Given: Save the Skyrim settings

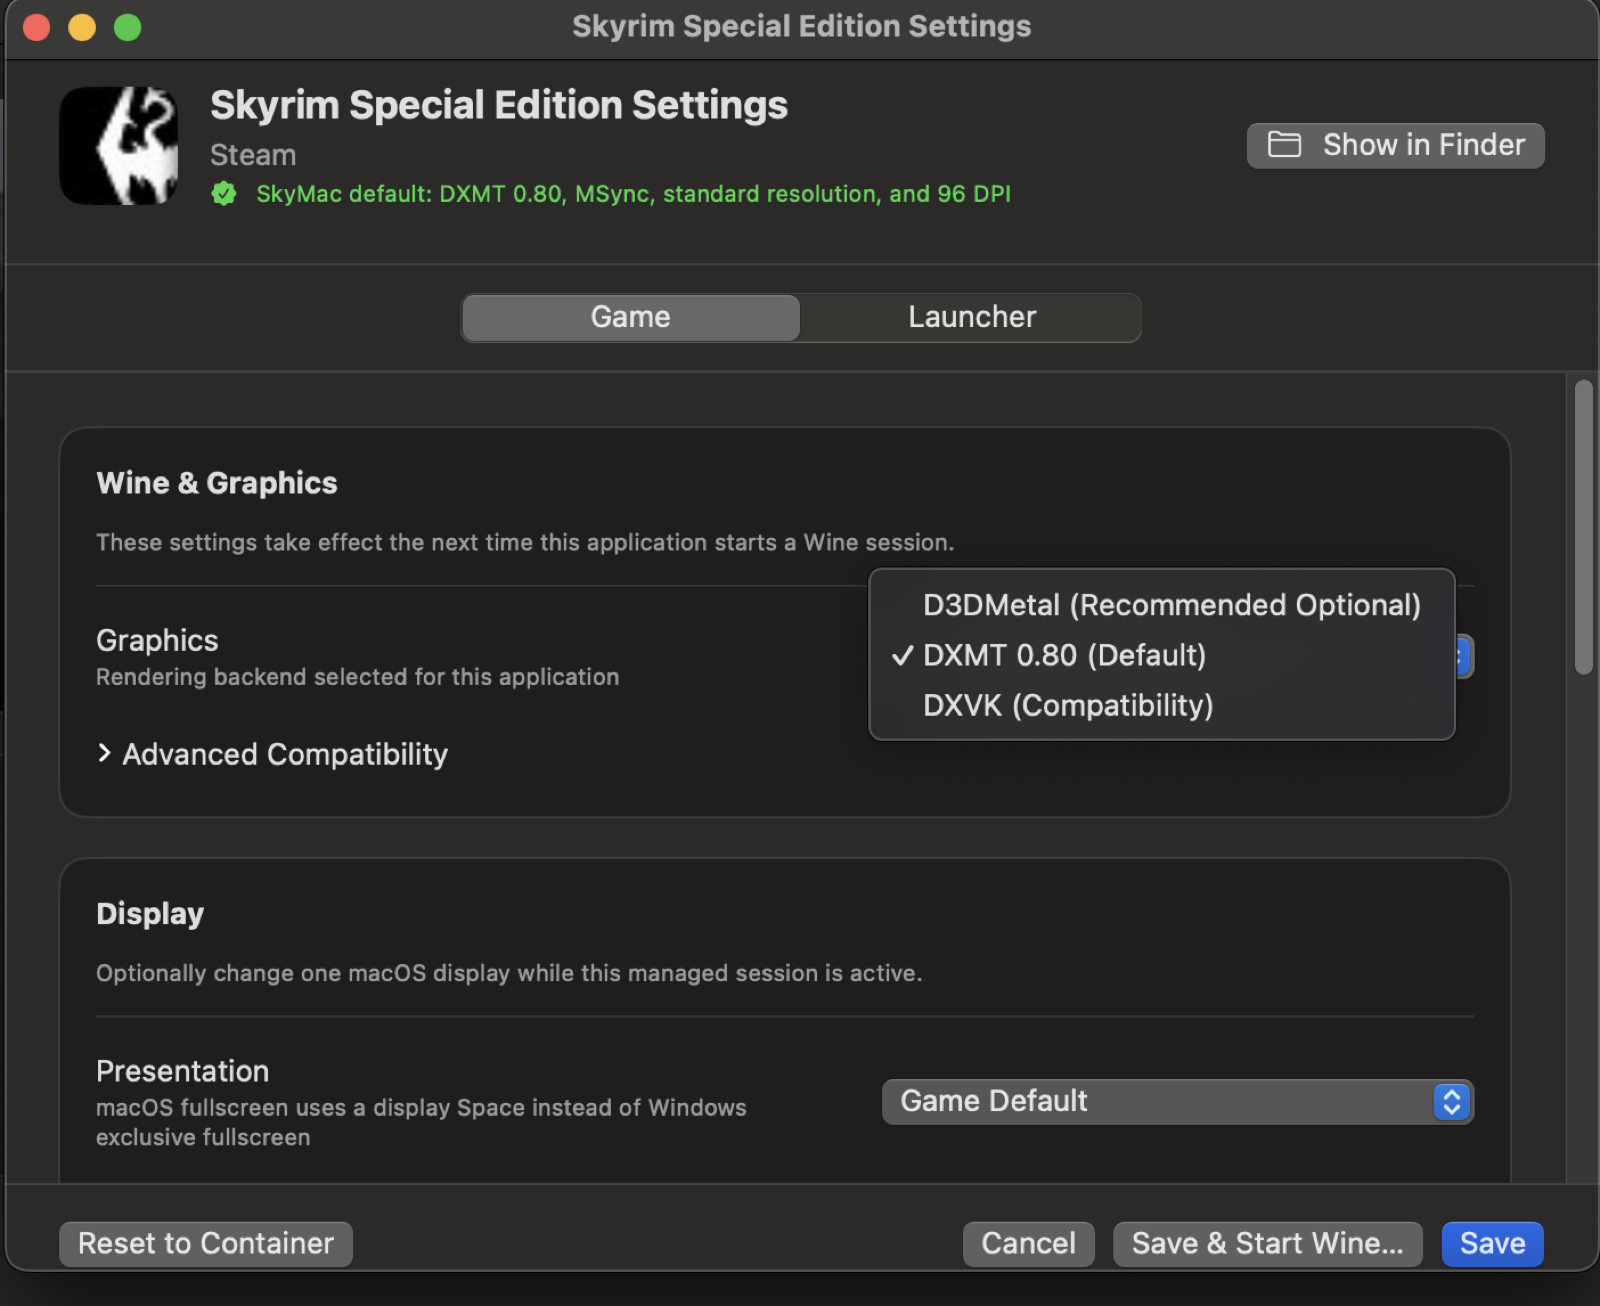Looking at the screenshot, I should [x=1492, y=1244].
